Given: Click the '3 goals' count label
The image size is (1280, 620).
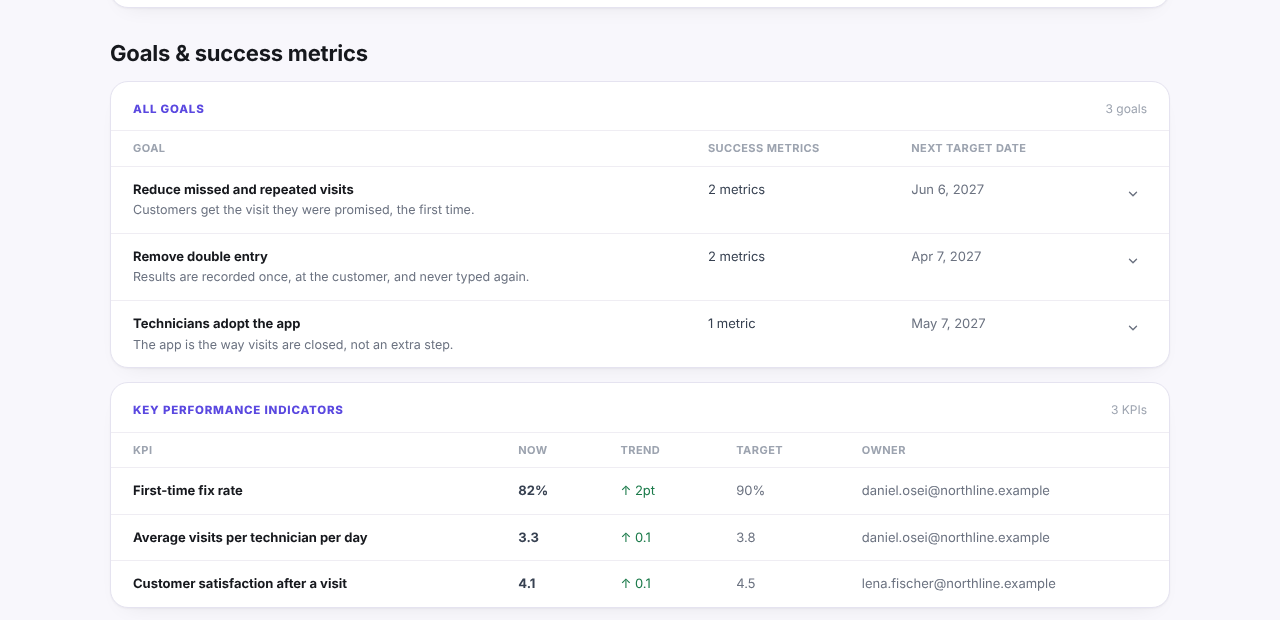Looking at the screenshot, I should [1126, 109].
